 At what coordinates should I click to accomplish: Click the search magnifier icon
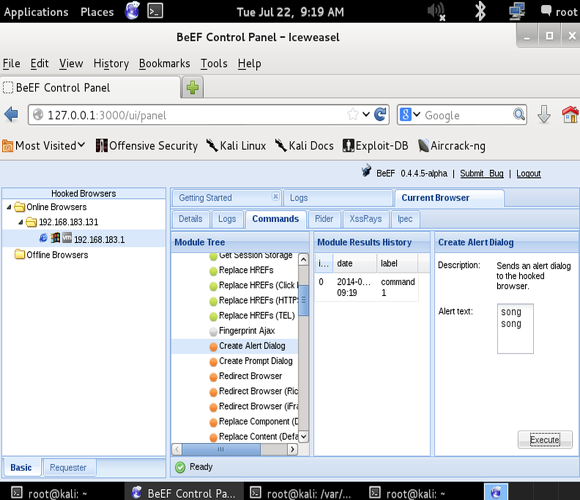[519, 114]
